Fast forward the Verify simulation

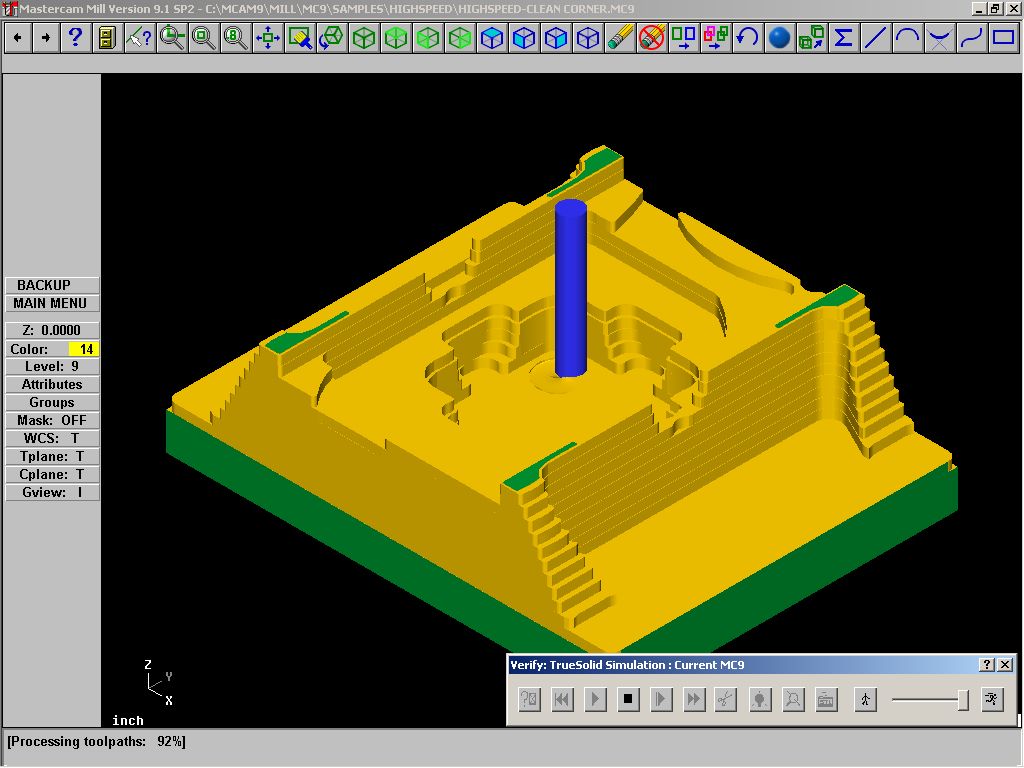tap(694, 699)
